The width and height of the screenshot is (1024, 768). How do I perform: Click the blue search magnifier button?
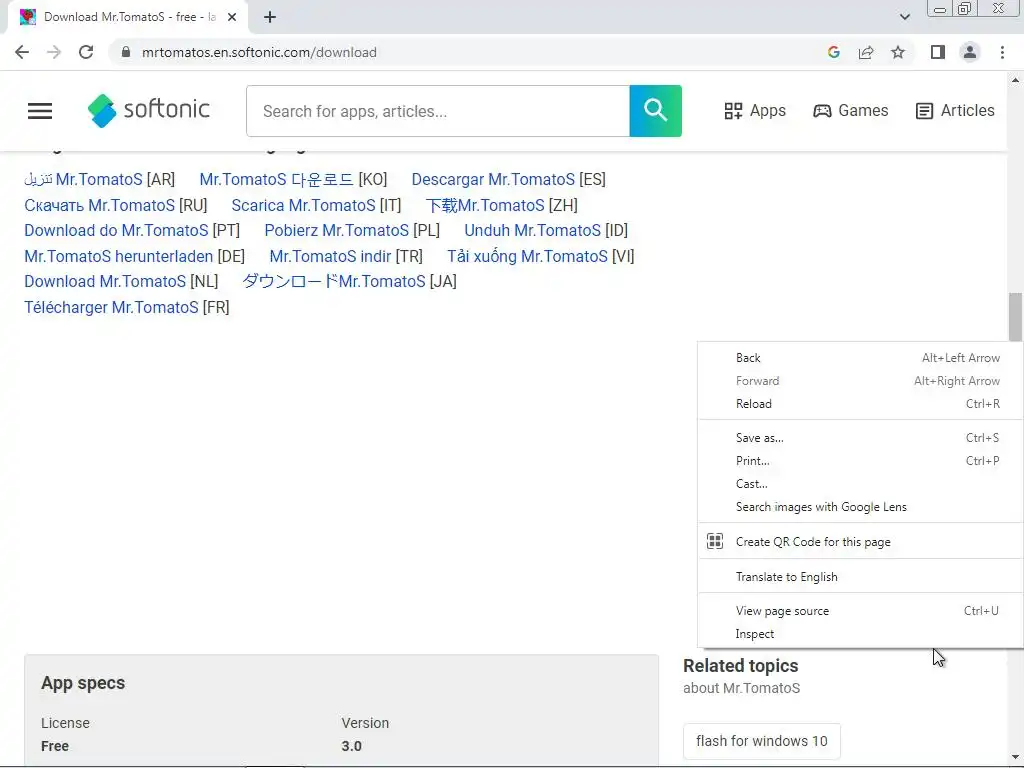coord(656,111)
